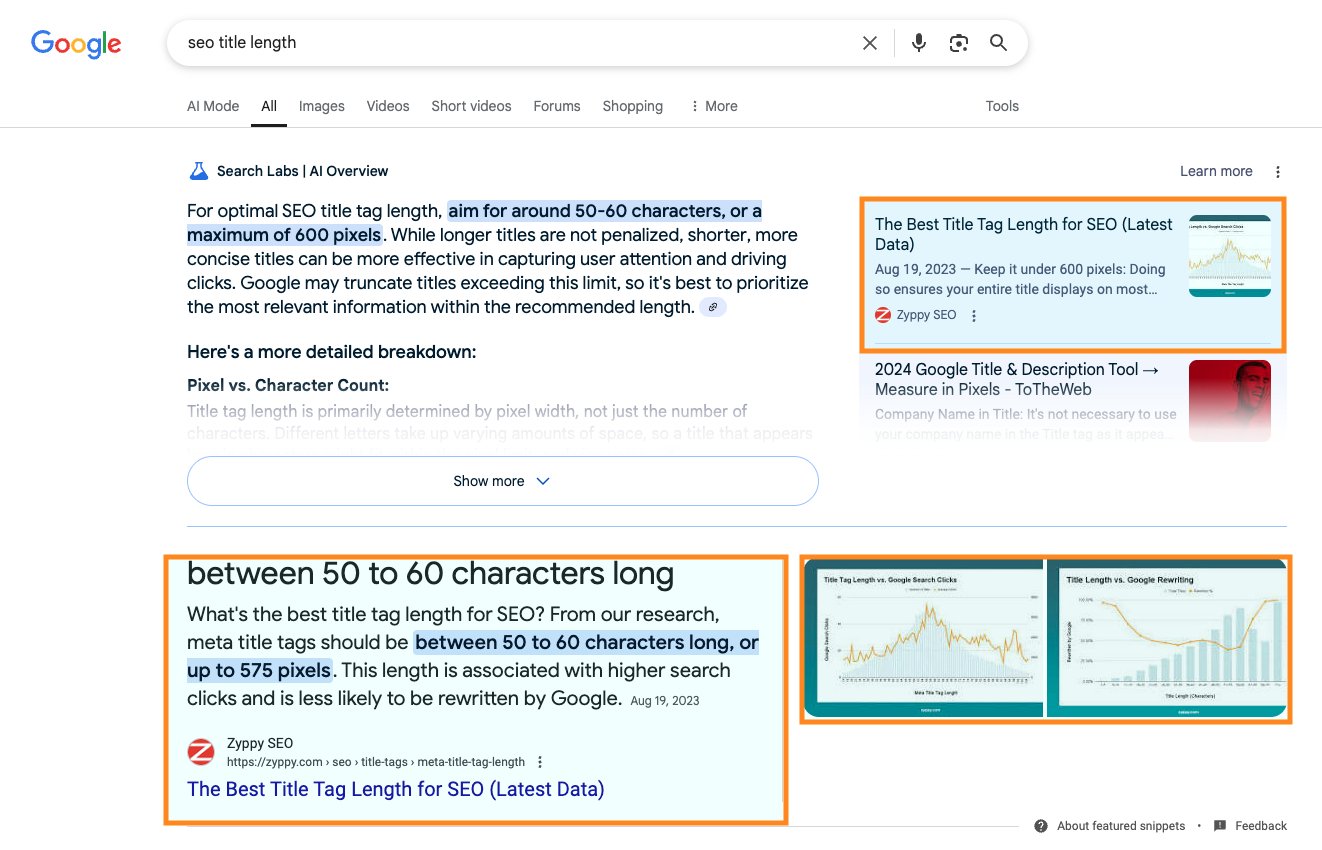Click the Feedback link
The image size is (1322, 850).
click(x=1261, y=826)
